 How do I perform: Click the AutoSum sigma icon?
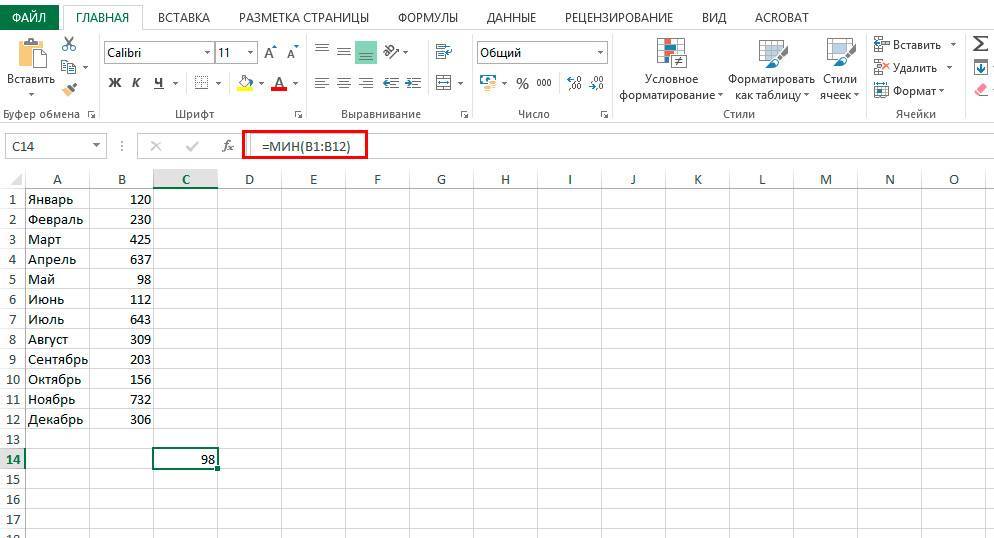click(x=980, y=44)
